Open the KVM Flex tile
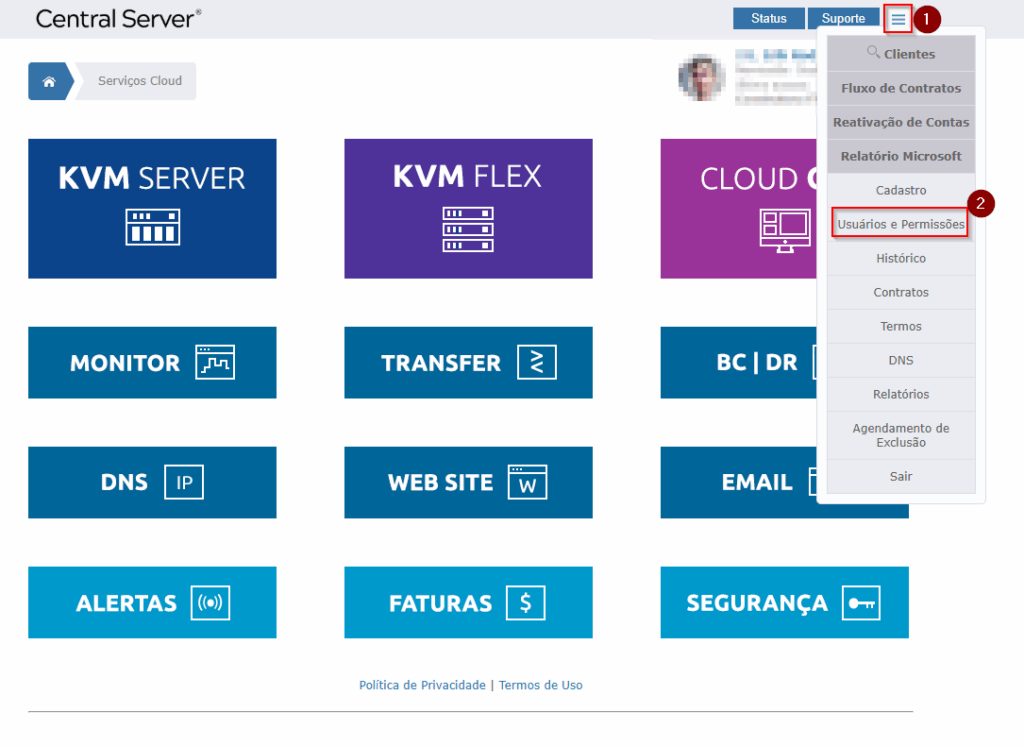Image resolution: width=1024 pixels, height=746 pixels. point(468,208)
